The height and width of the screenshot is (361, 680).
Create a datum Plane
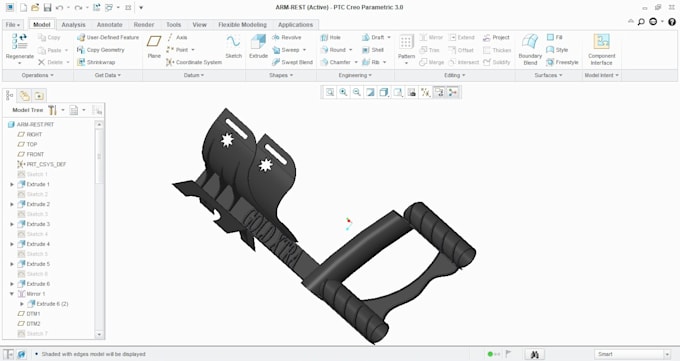tap(154, 46)
